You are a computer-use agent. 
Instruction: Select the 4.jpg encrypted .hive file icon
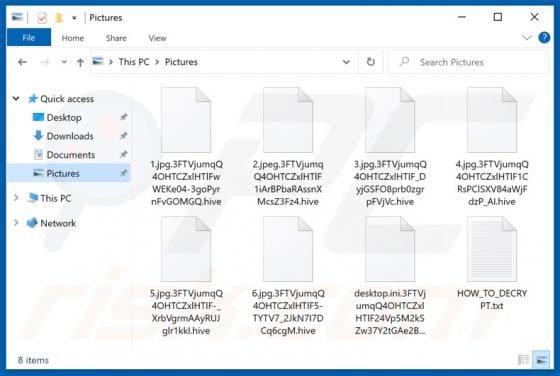(x=492, y=120)
